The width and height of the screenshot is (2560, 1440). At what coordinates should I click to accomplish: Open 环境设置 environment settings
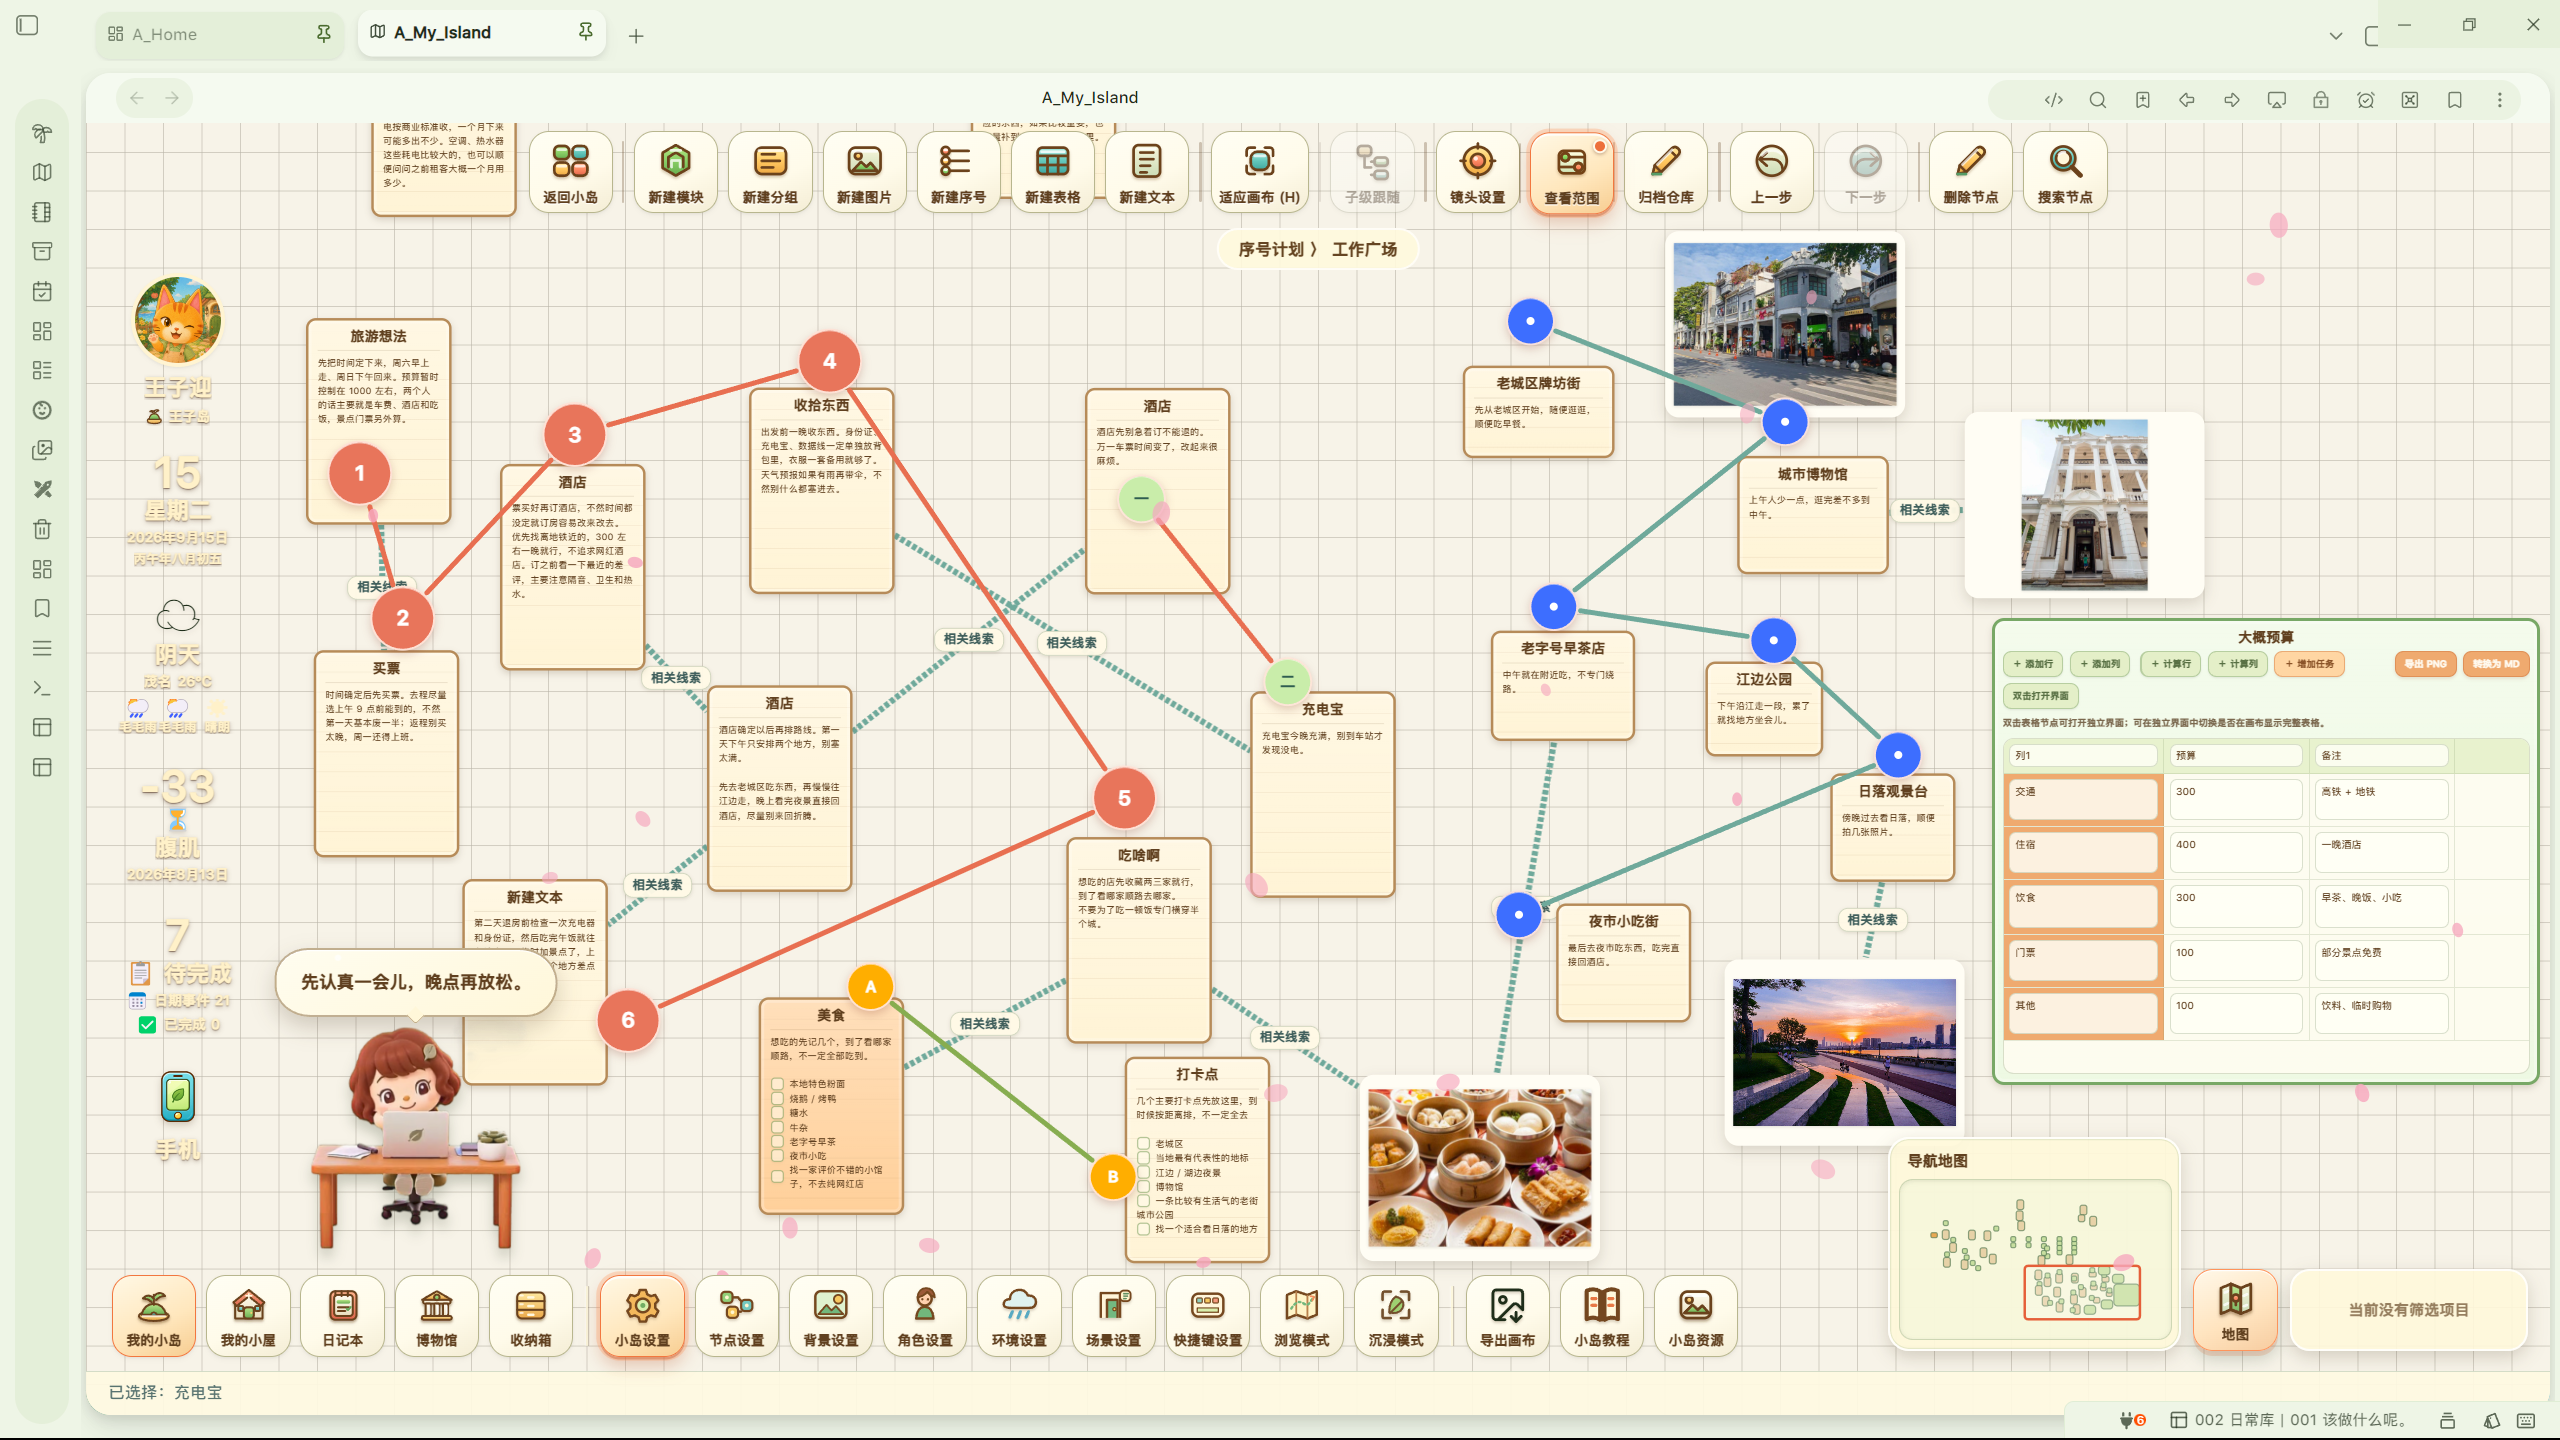tap(1019, 1316)
